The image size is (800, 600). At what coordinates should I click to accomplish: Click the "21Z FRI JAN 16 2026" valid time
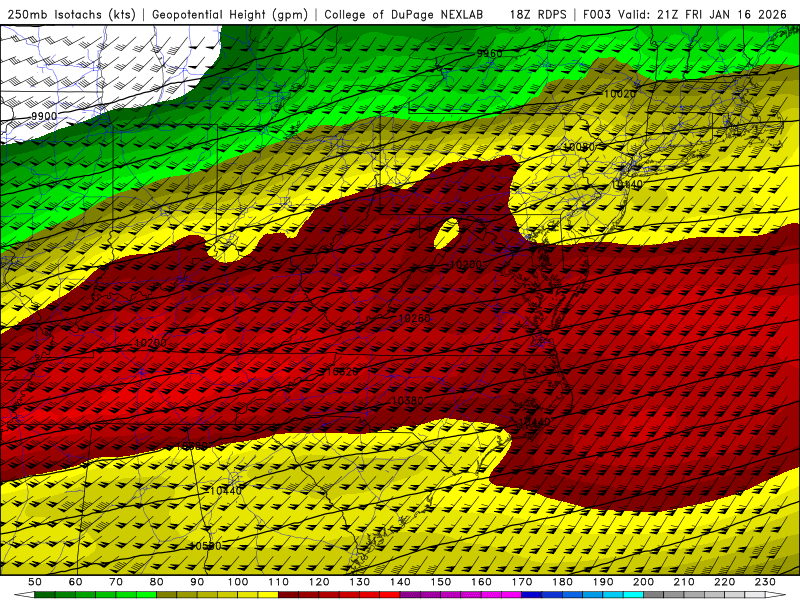coord(722,14)
